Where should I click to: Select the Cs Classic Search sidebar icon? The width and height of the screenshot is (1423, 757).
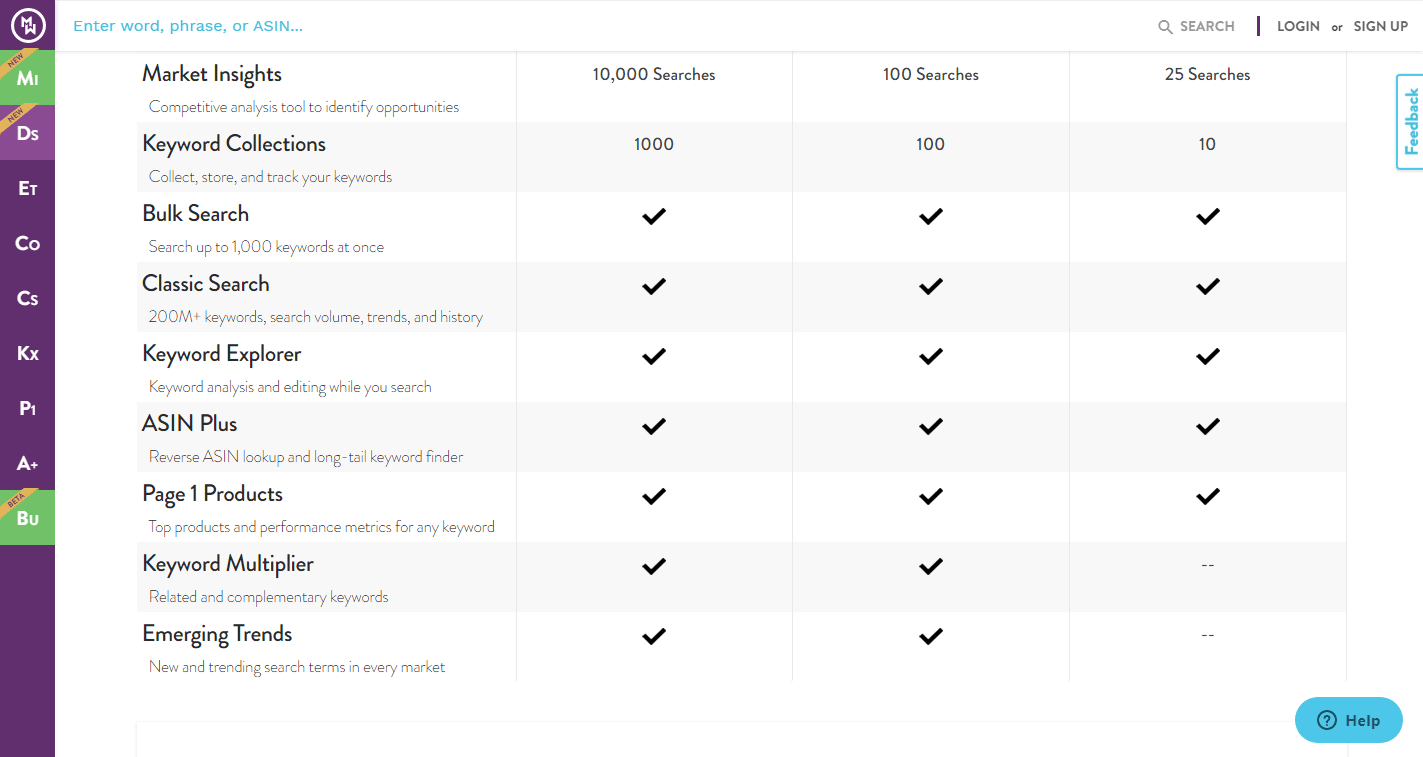pyautogui.click(x=27, y=298)
